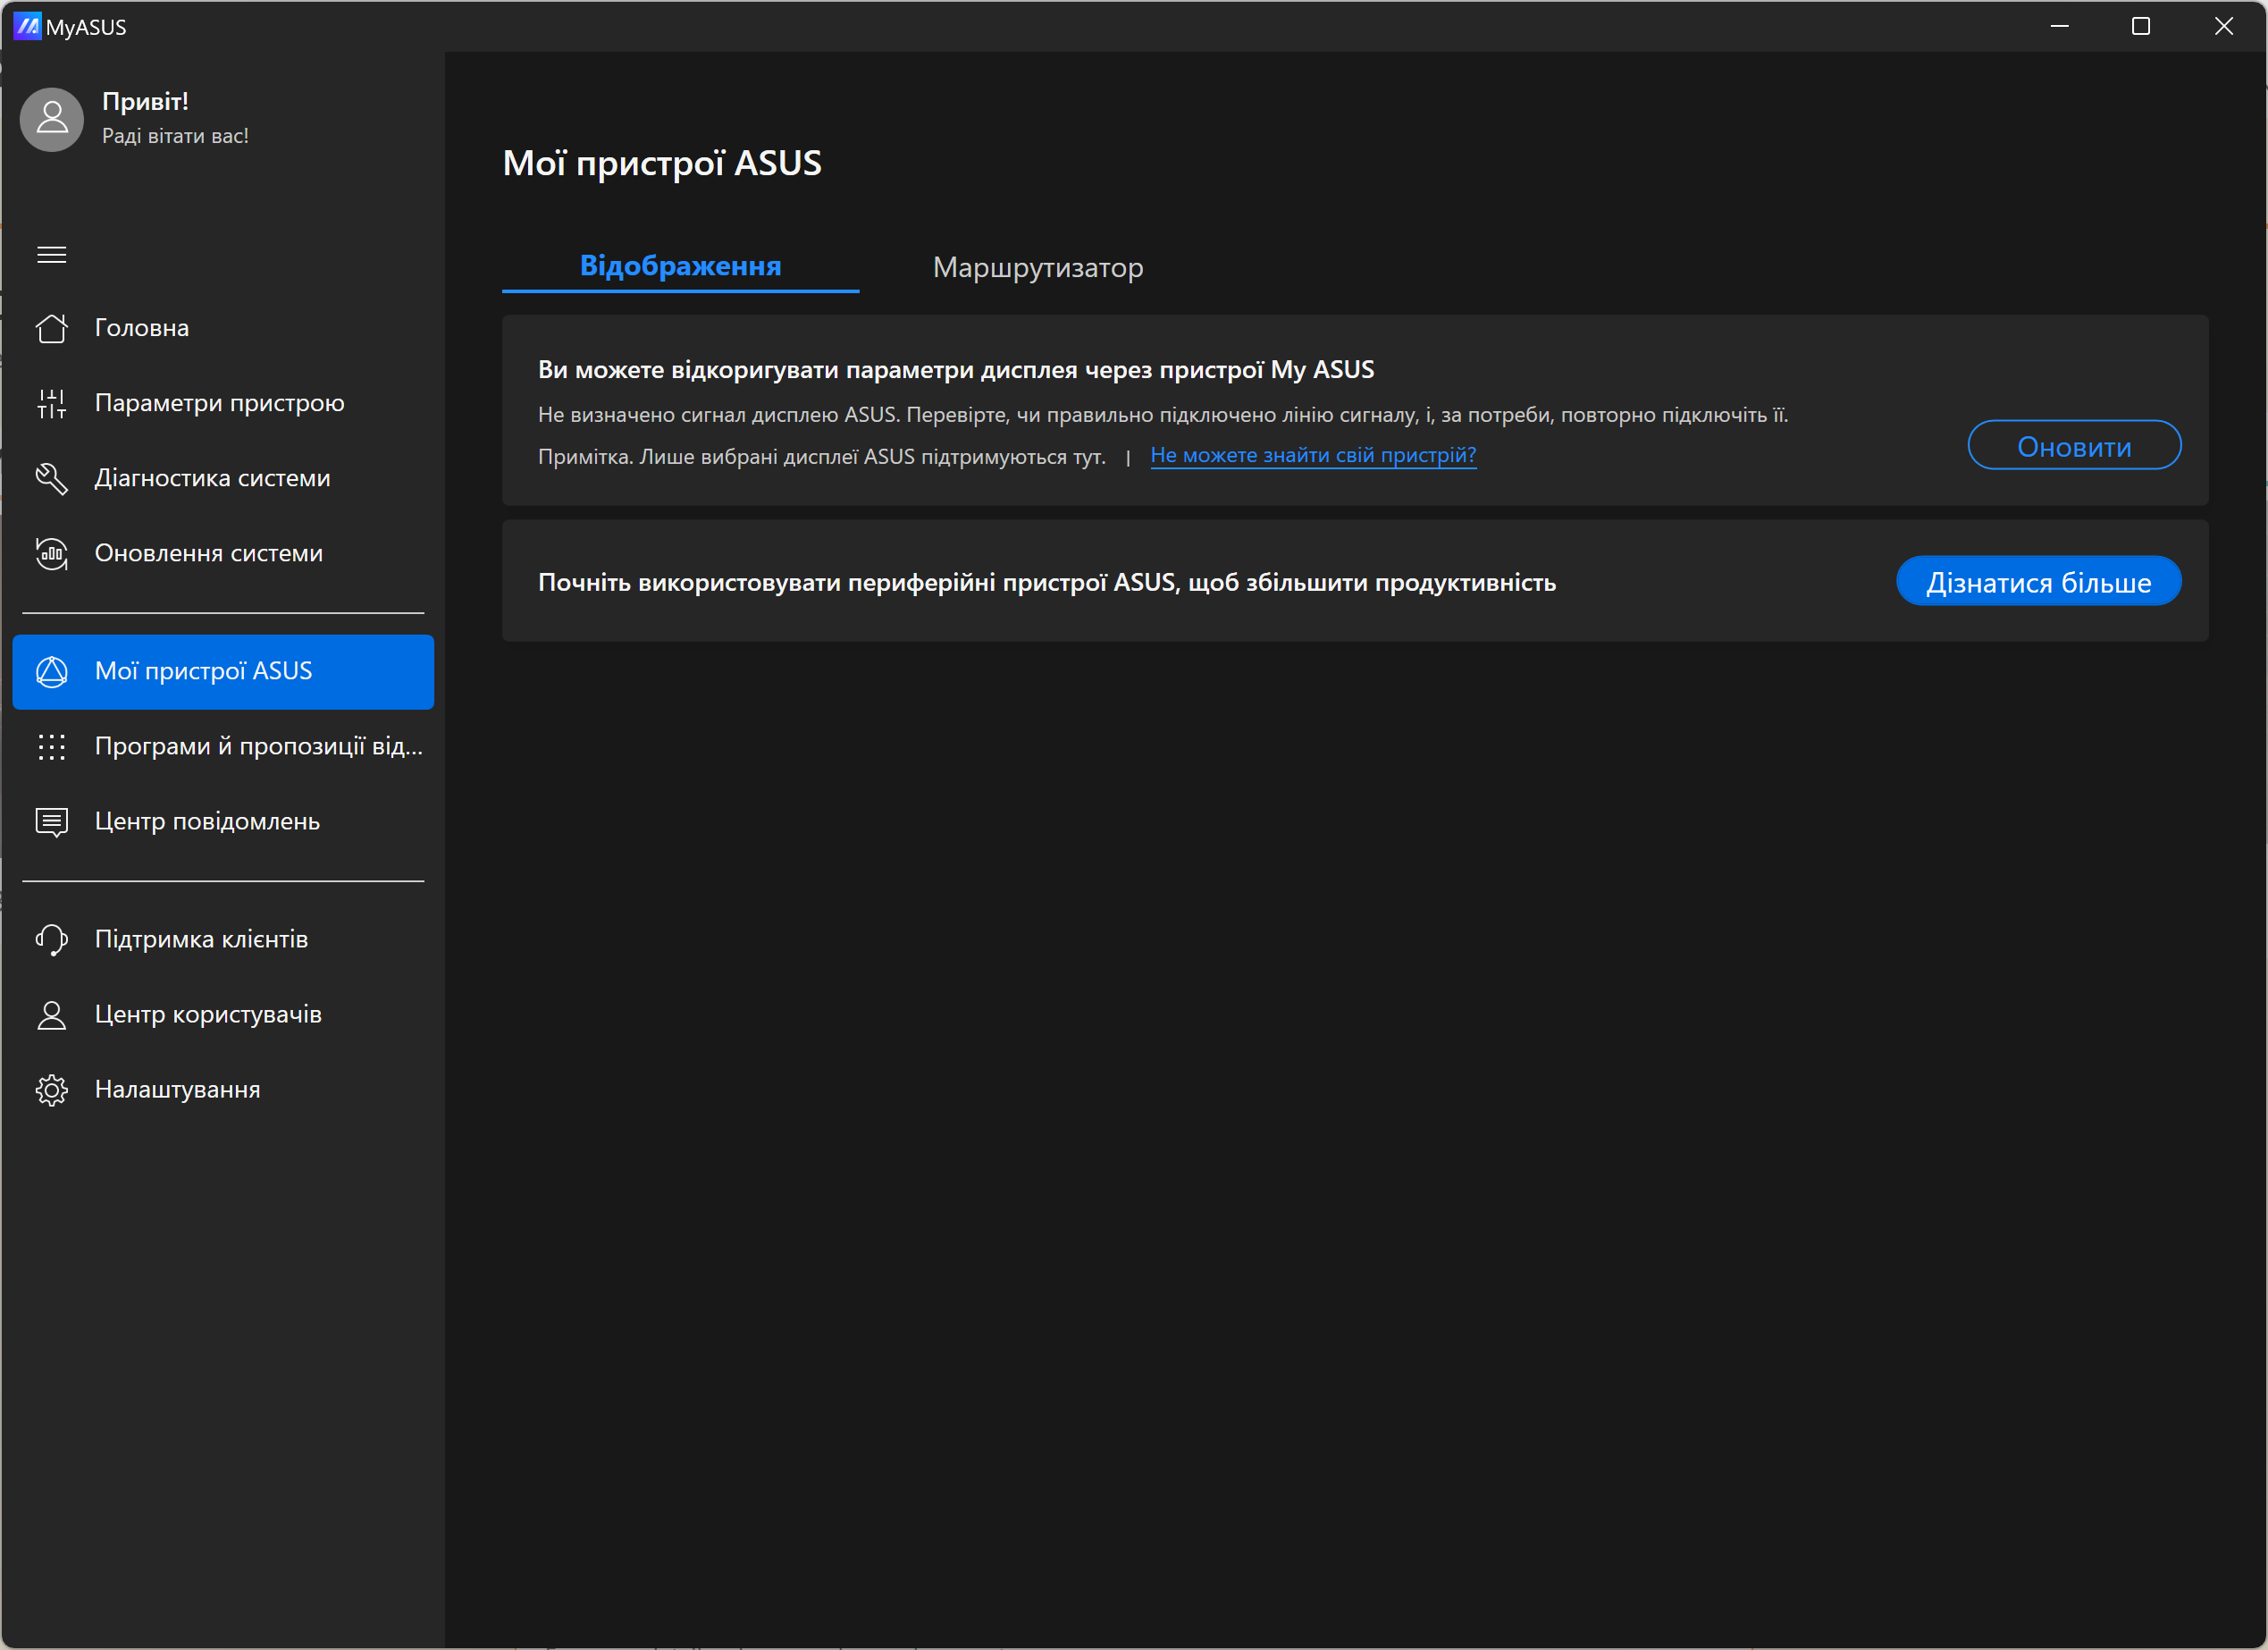Go to Діагностика системи
Viewport: 2268px width, 1650px height.
[223, 478]
